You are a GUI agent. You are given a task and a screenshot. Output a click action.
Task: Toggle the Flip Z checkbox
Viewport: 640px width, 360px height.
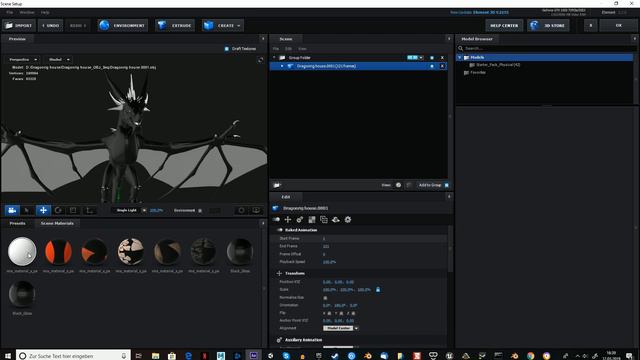click(x=353, y=313)
